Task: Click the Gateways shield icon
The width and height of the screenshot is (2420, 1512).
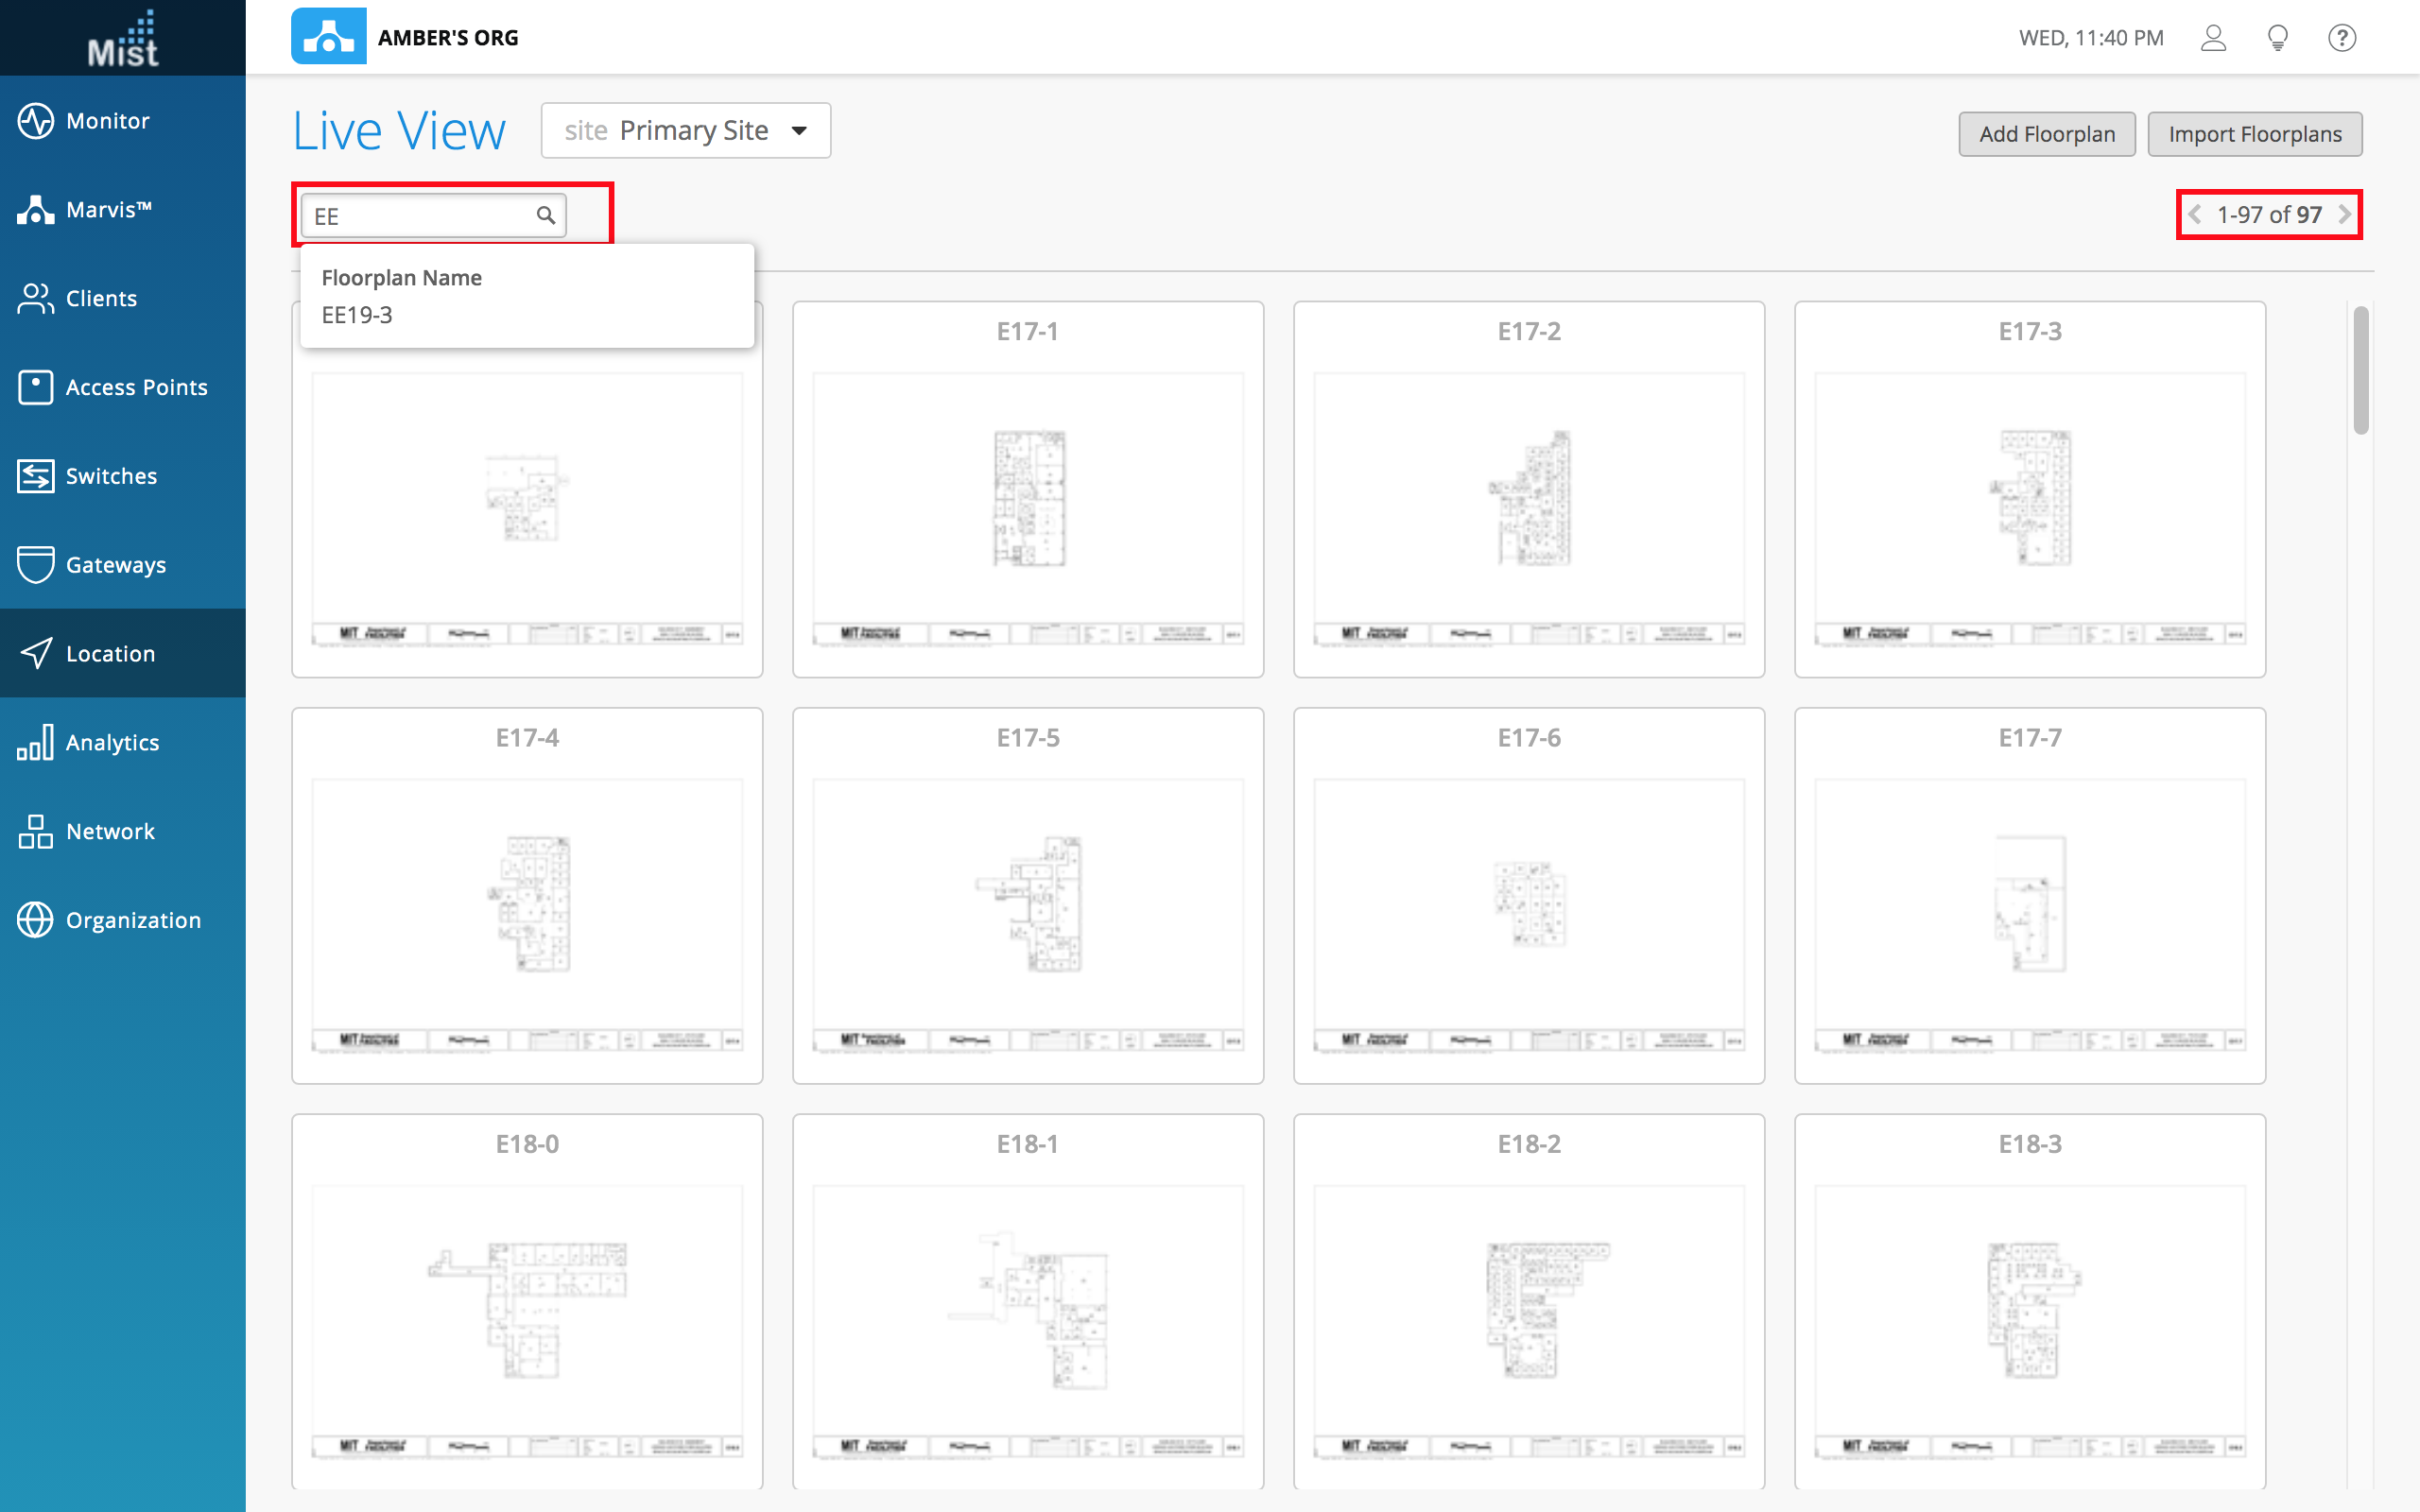Action: click(x=35, y=565)
